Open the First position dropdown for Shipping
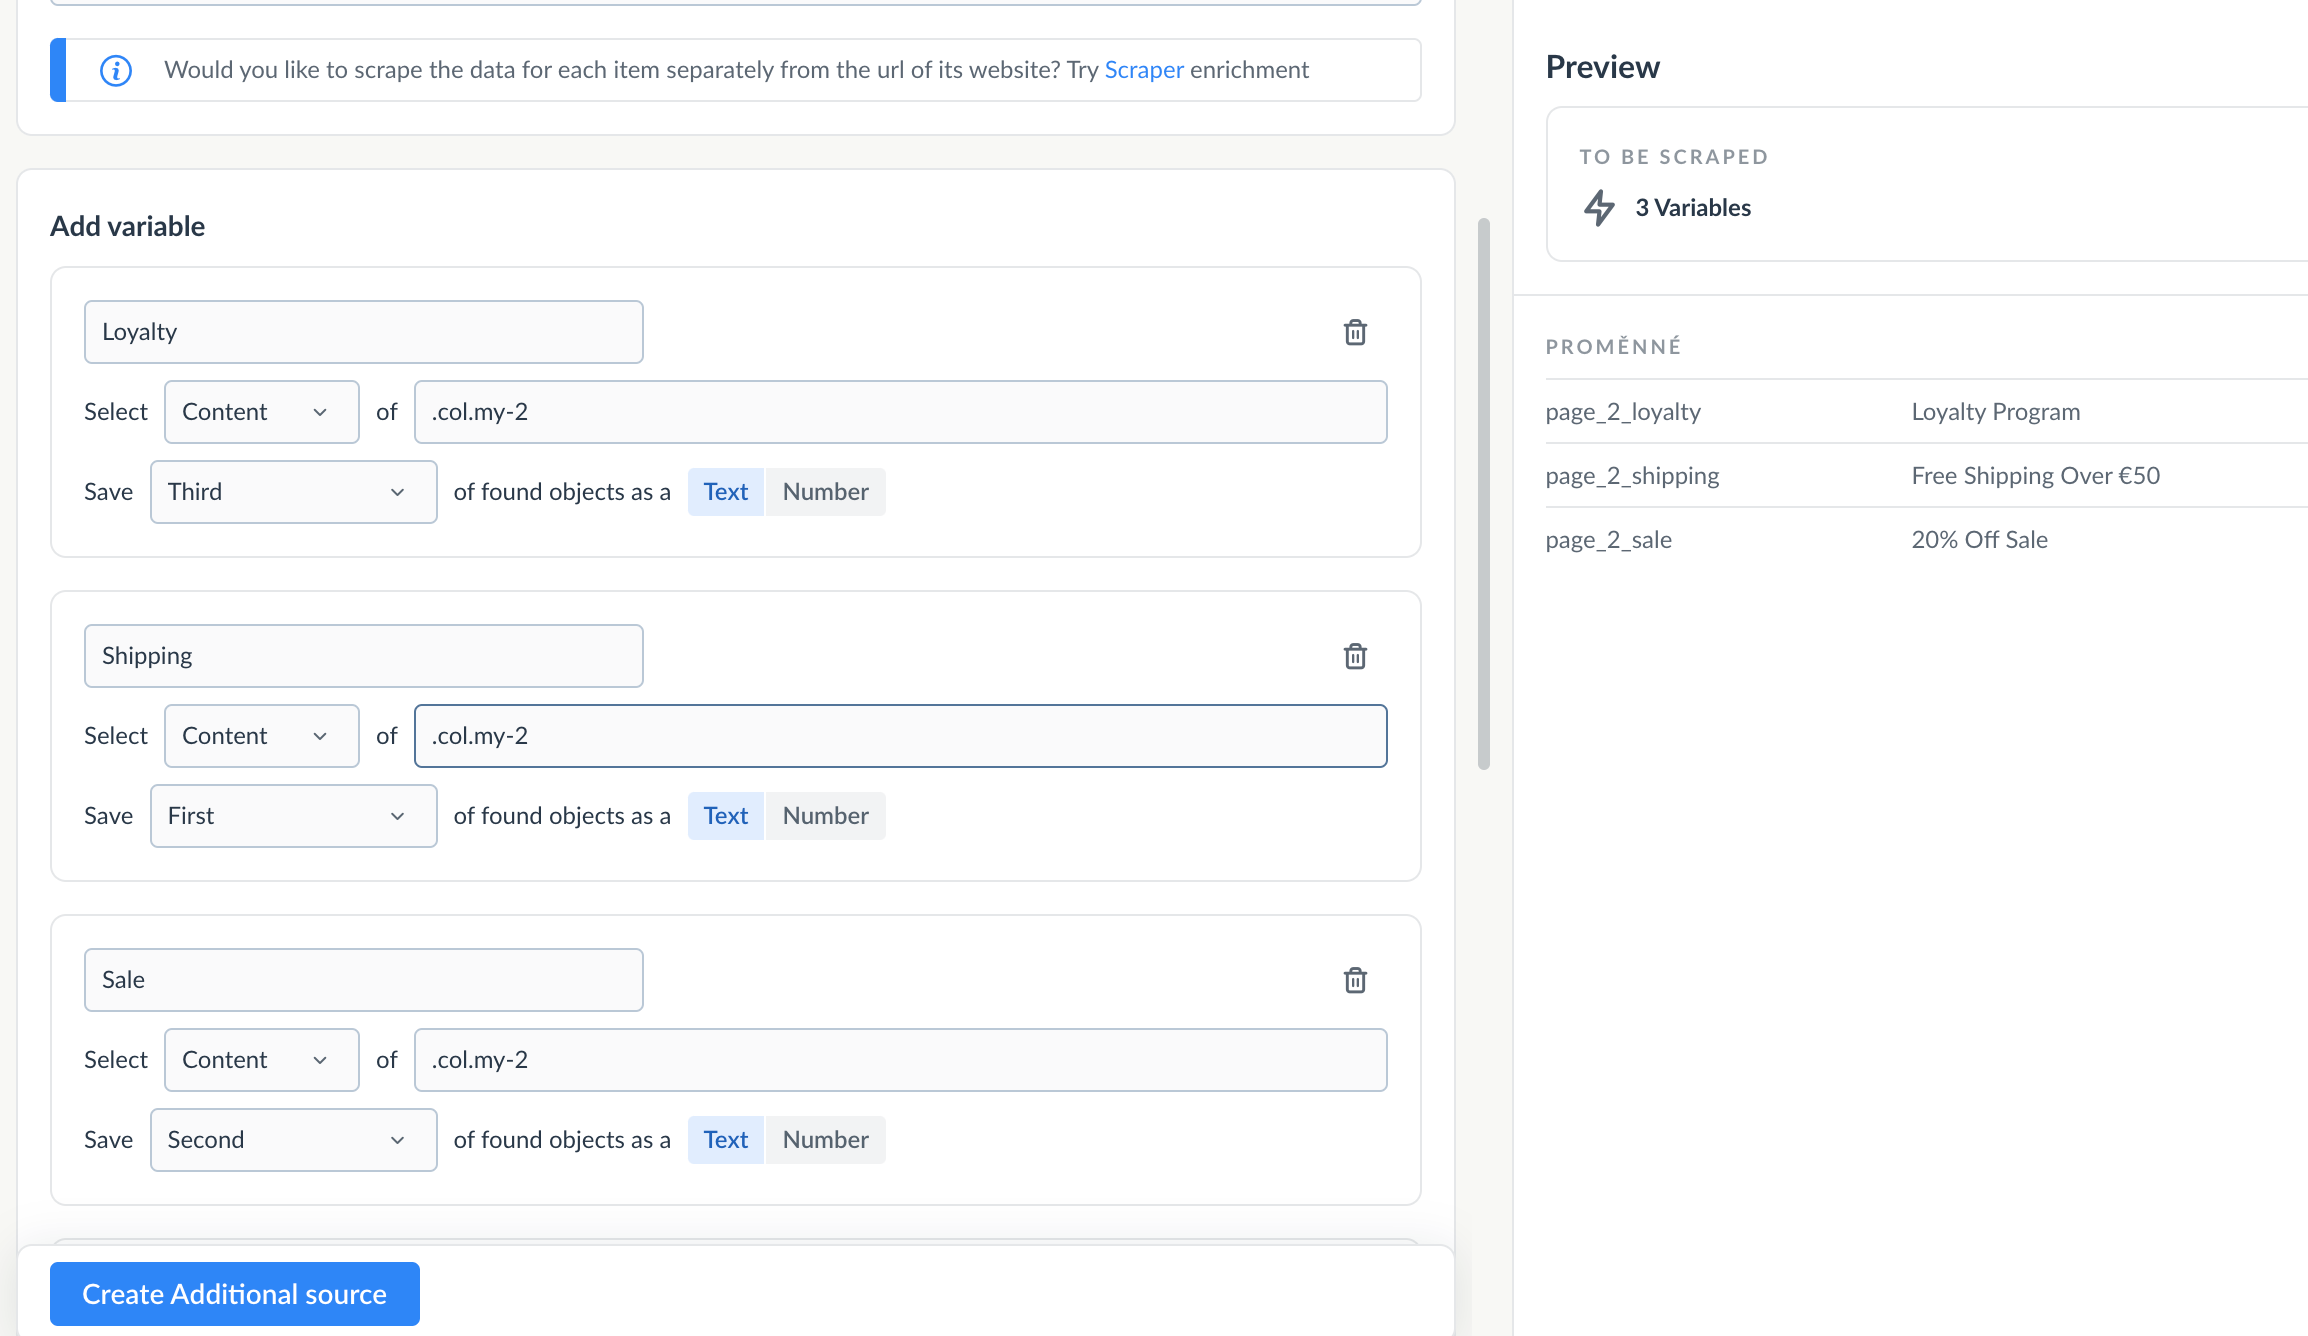The image size is (2308, 1336). click(x=293, y=816)
